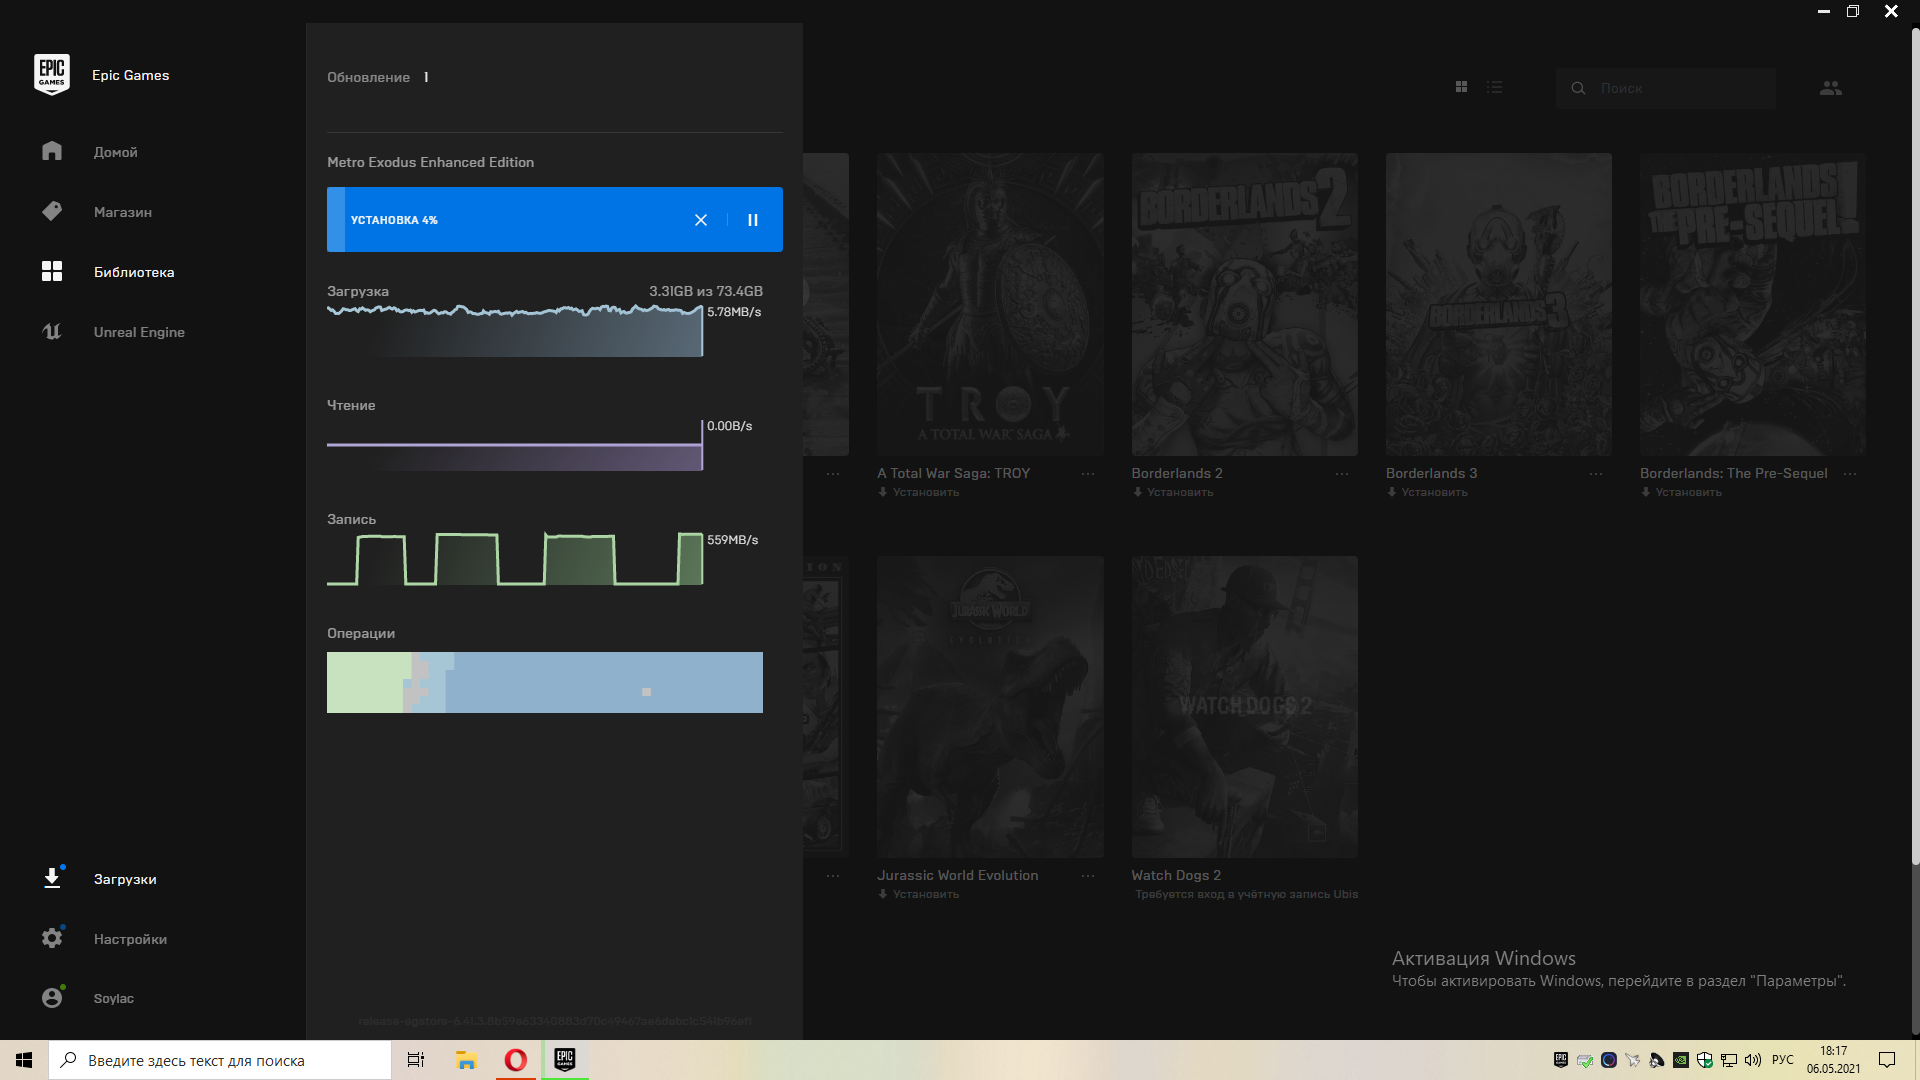Open the Библиотека library section
This screenshot has width=1920, height=1080.
(133, 272)
